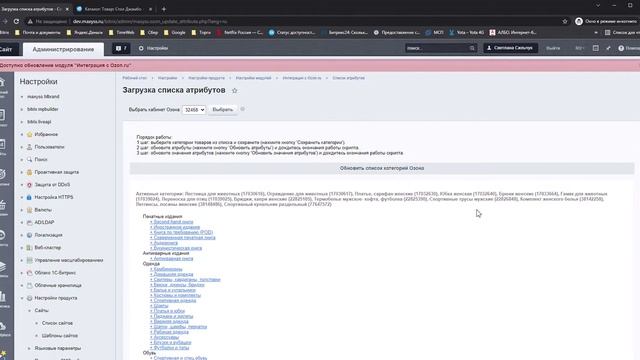Collapse the Настройки продукта tree node

22,298
